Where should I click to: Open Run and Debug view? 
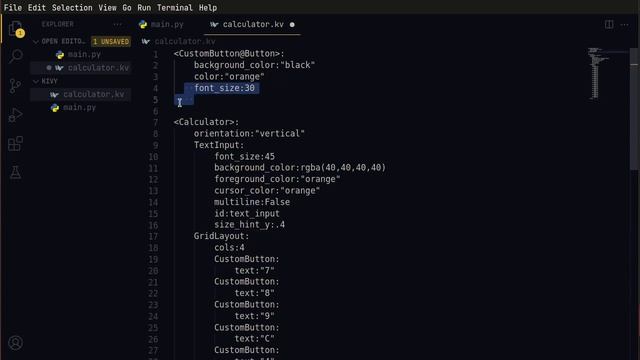pyautogui.click(x=15, y=115)
